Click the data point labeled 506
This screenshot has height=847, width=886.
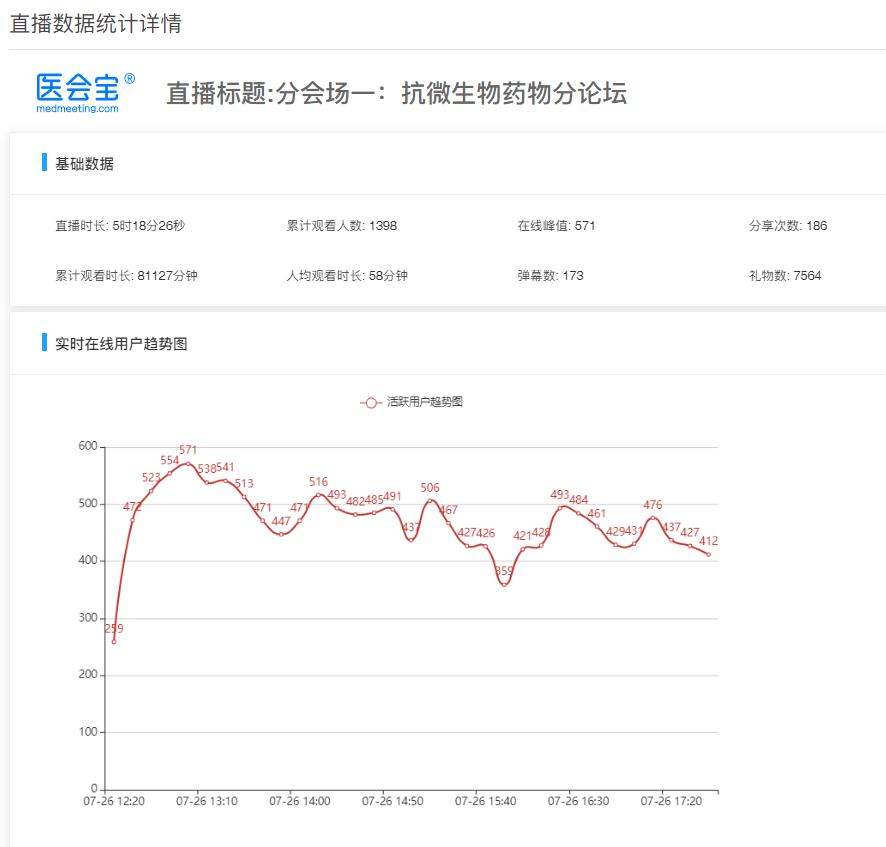(430, 501)
